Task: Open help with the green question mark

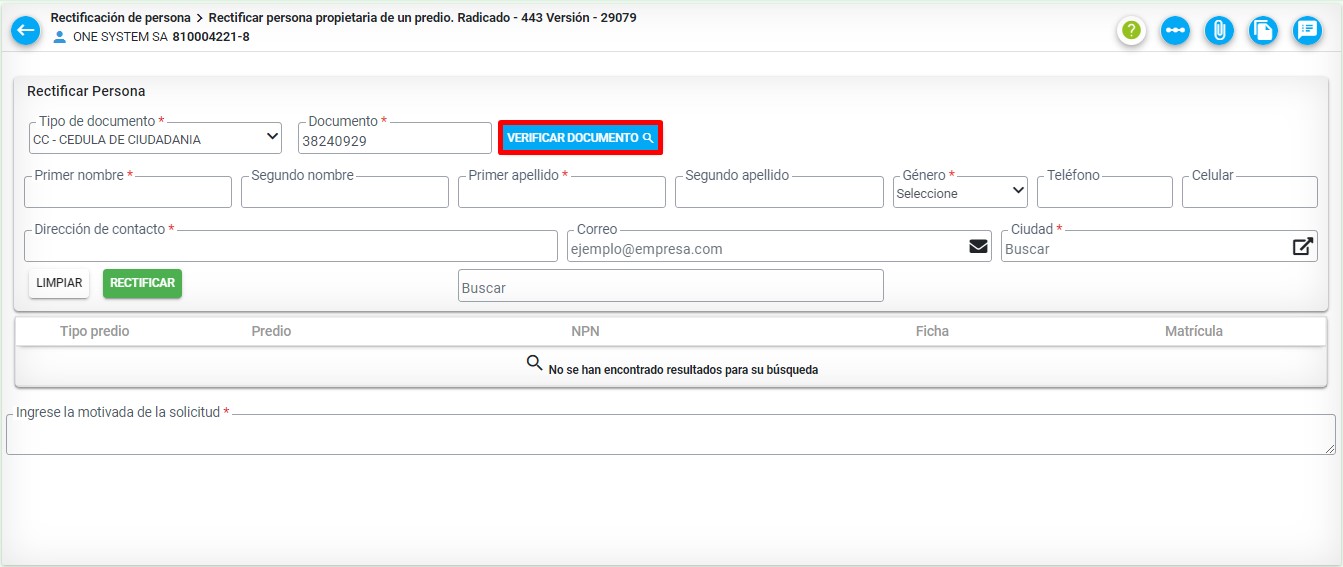Action: [x=1131, y=31]
